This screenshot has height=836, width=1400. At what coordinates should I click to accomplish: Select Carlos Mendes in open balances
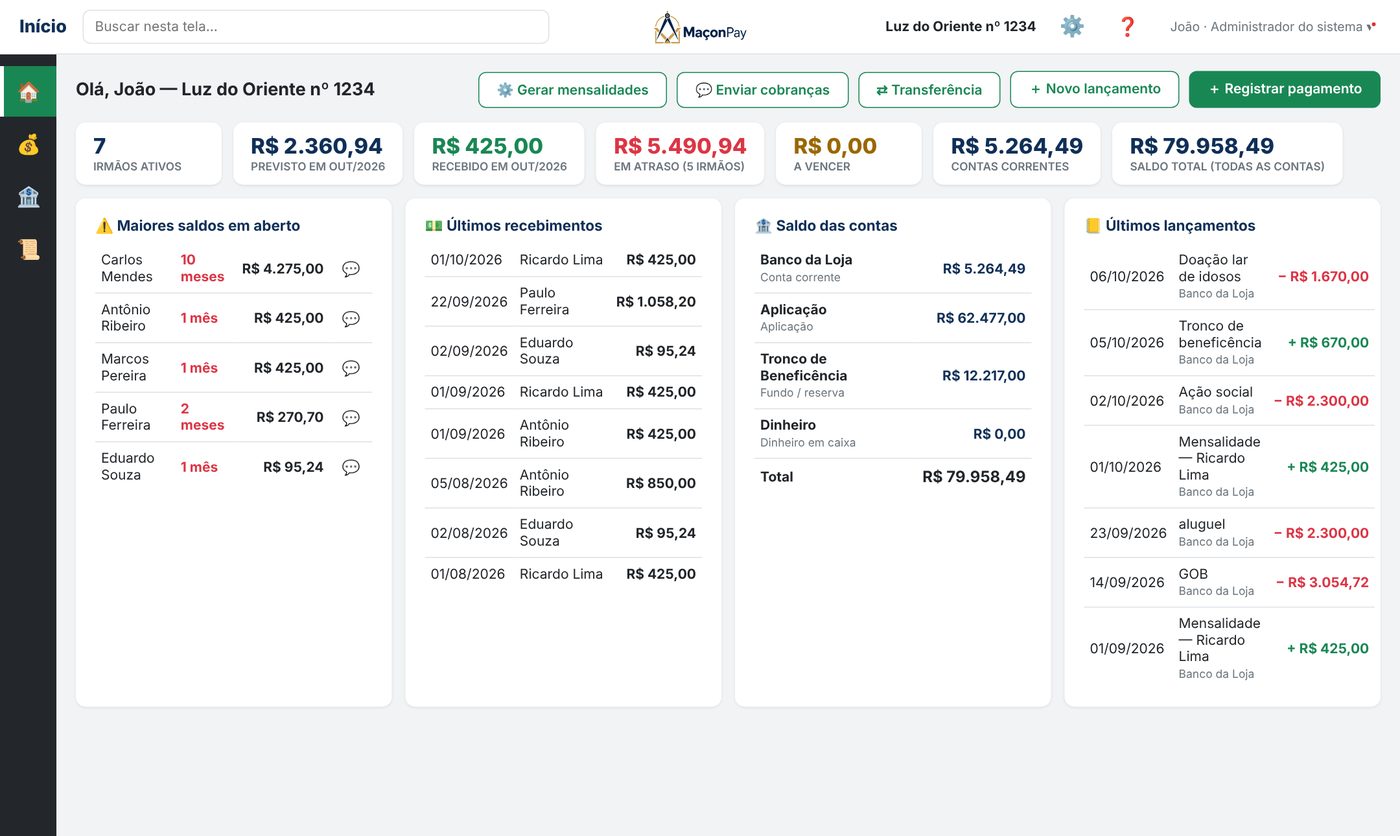127,268
